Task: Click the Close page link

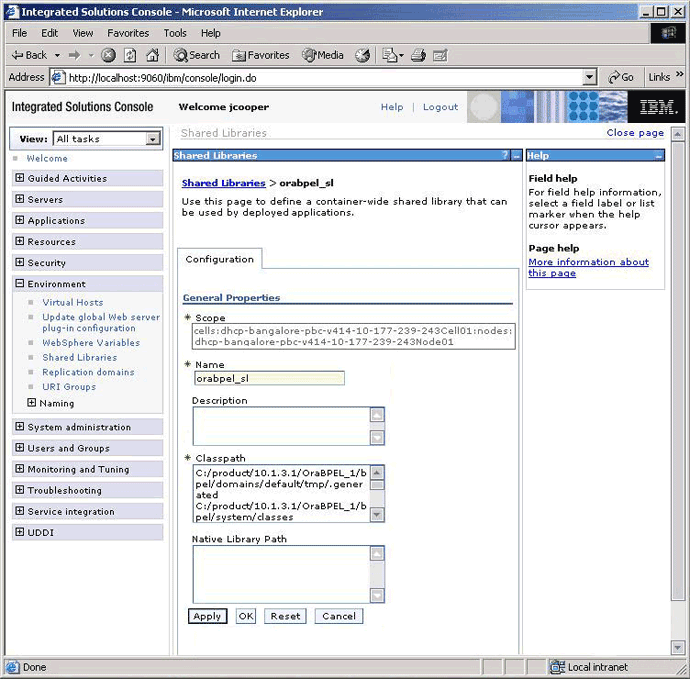Action: (x=635, y=133)
